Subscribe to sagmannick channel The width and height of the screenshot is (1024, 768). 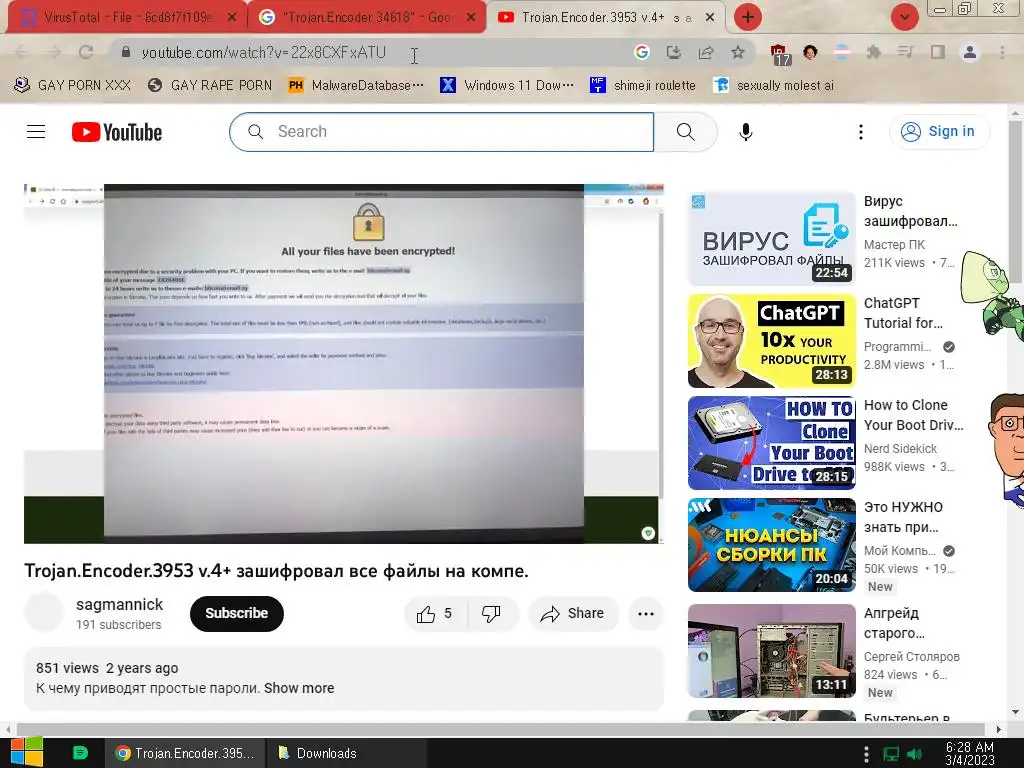tap(236, 614)
